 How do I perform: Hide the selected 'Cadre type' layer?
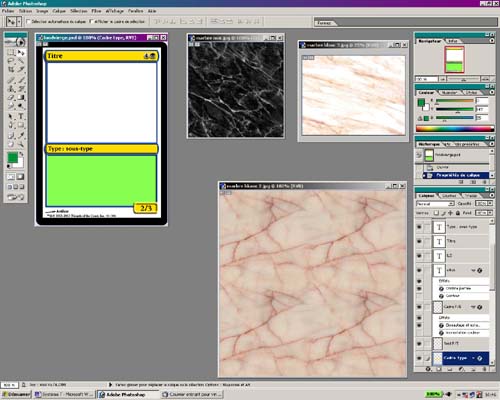point(419,358)
